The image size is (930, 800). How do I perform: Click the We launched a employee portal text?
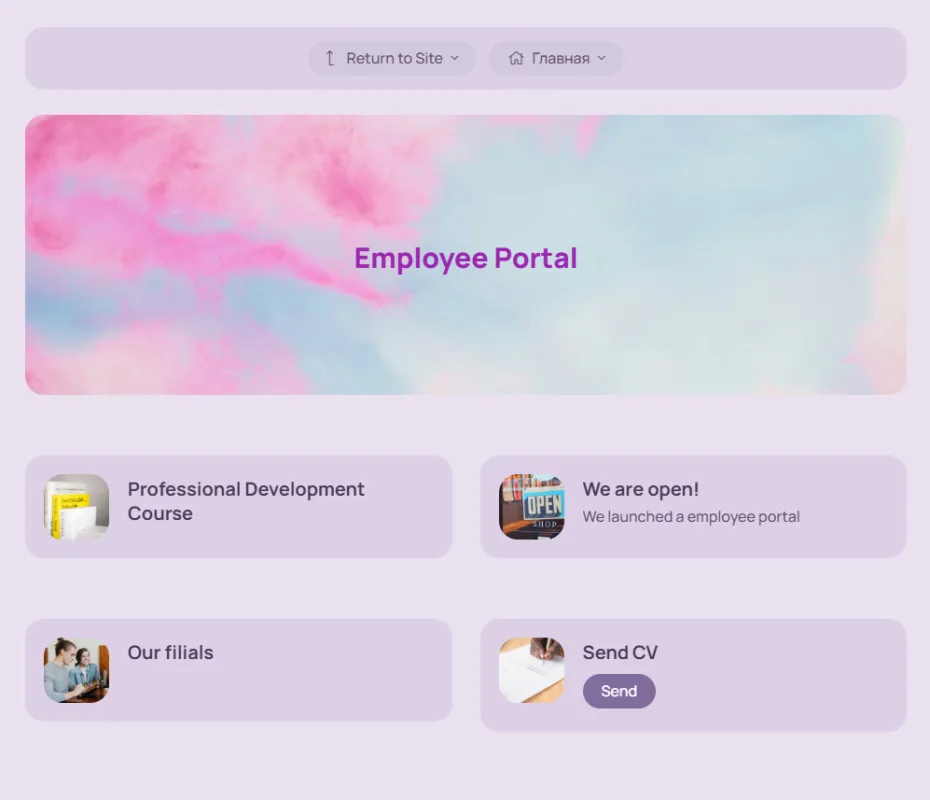(691, 517)
